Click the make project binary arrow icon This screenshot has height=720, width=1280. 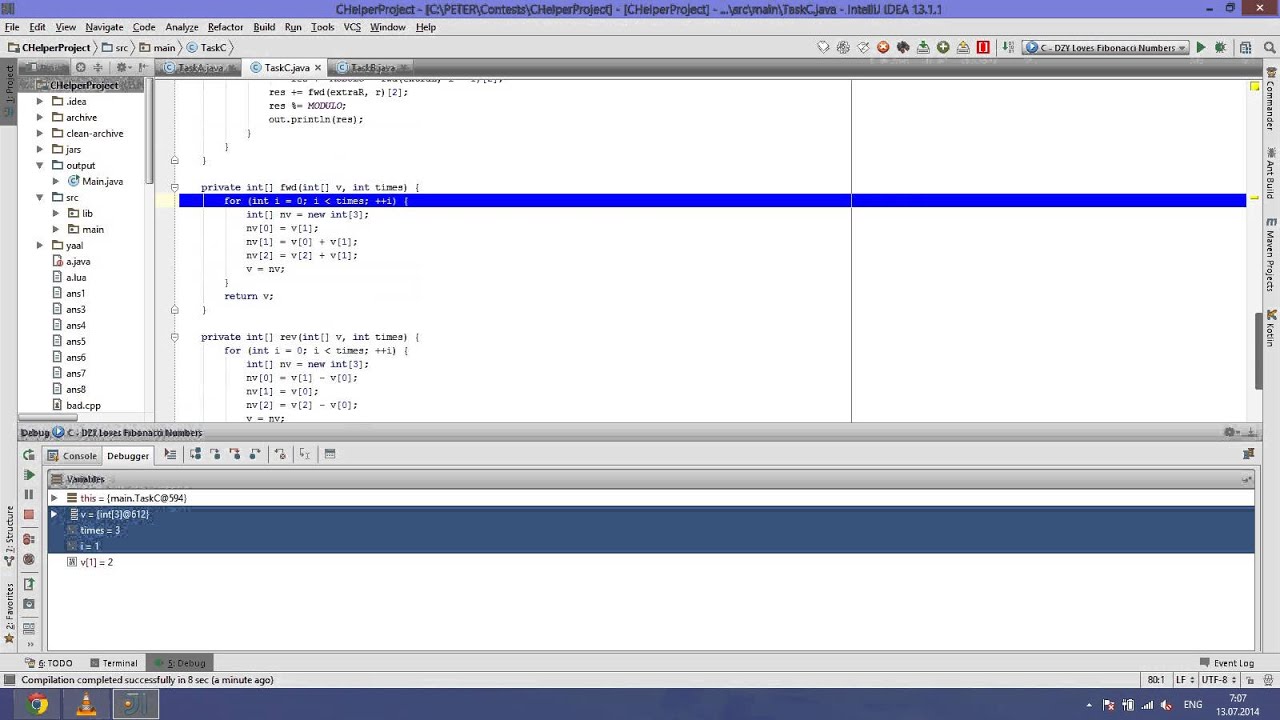(x=1009, y=47)
